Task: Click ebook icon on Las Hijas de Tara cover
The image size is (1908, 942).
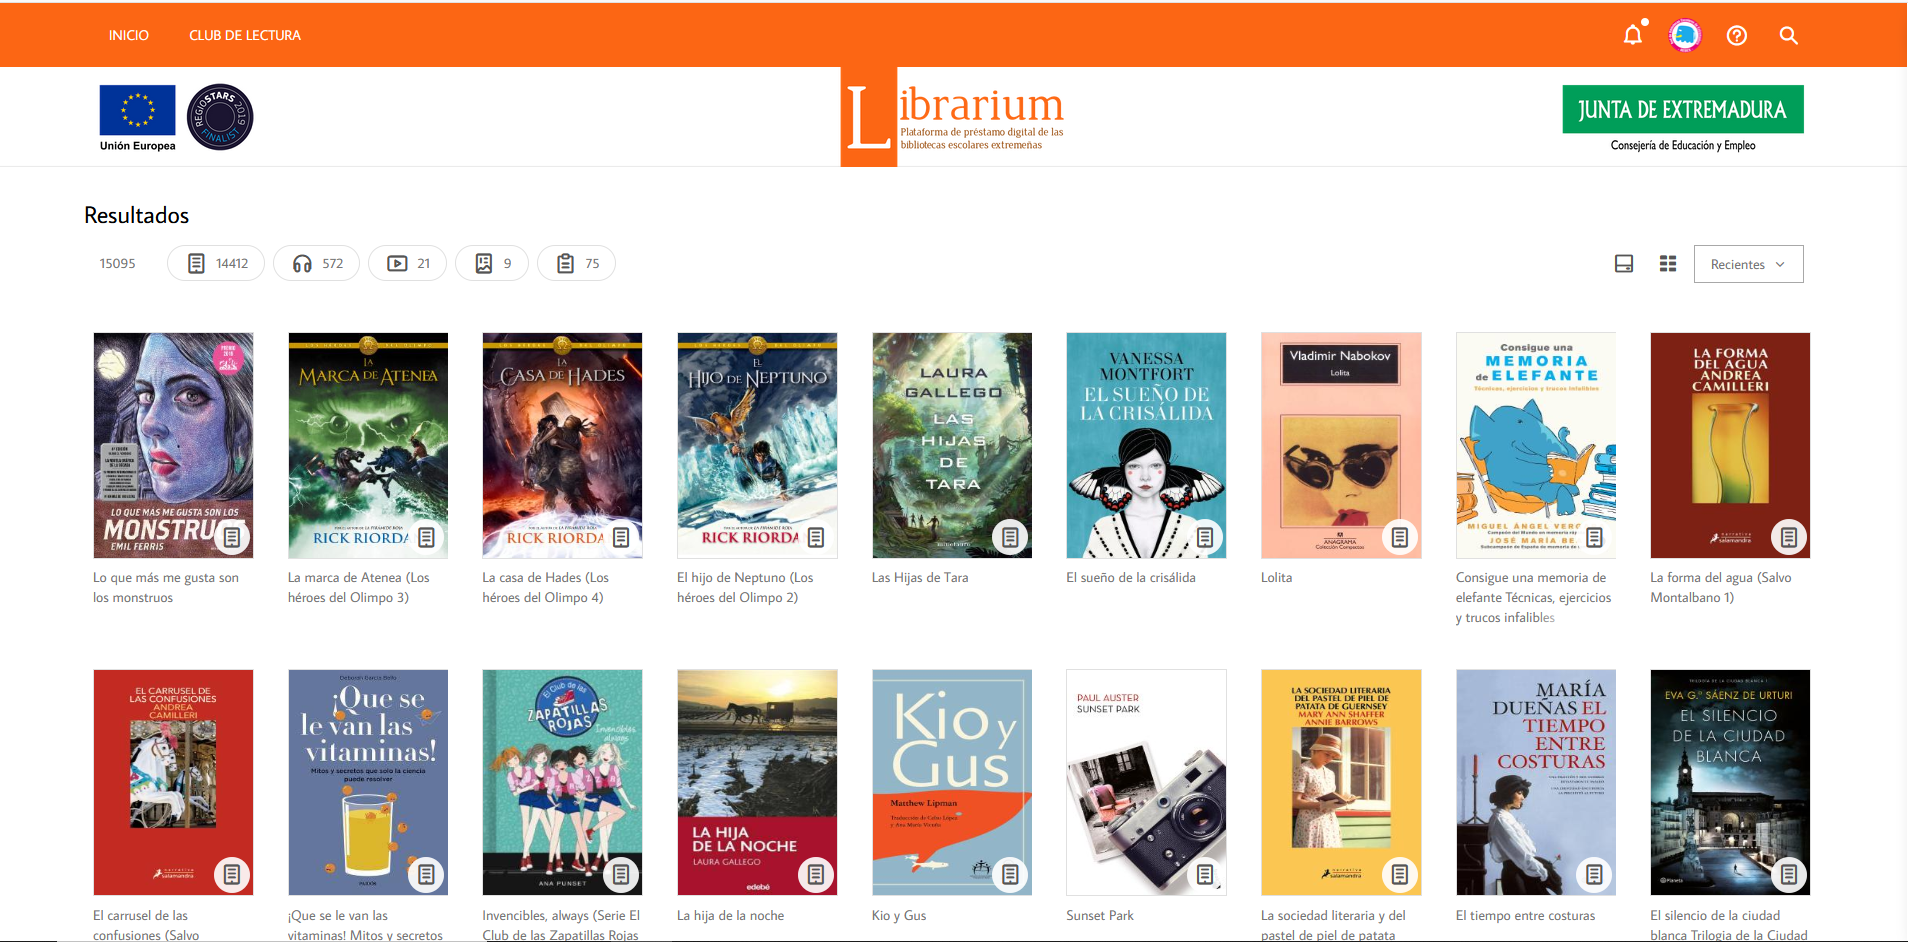Action: point(1011,537)
